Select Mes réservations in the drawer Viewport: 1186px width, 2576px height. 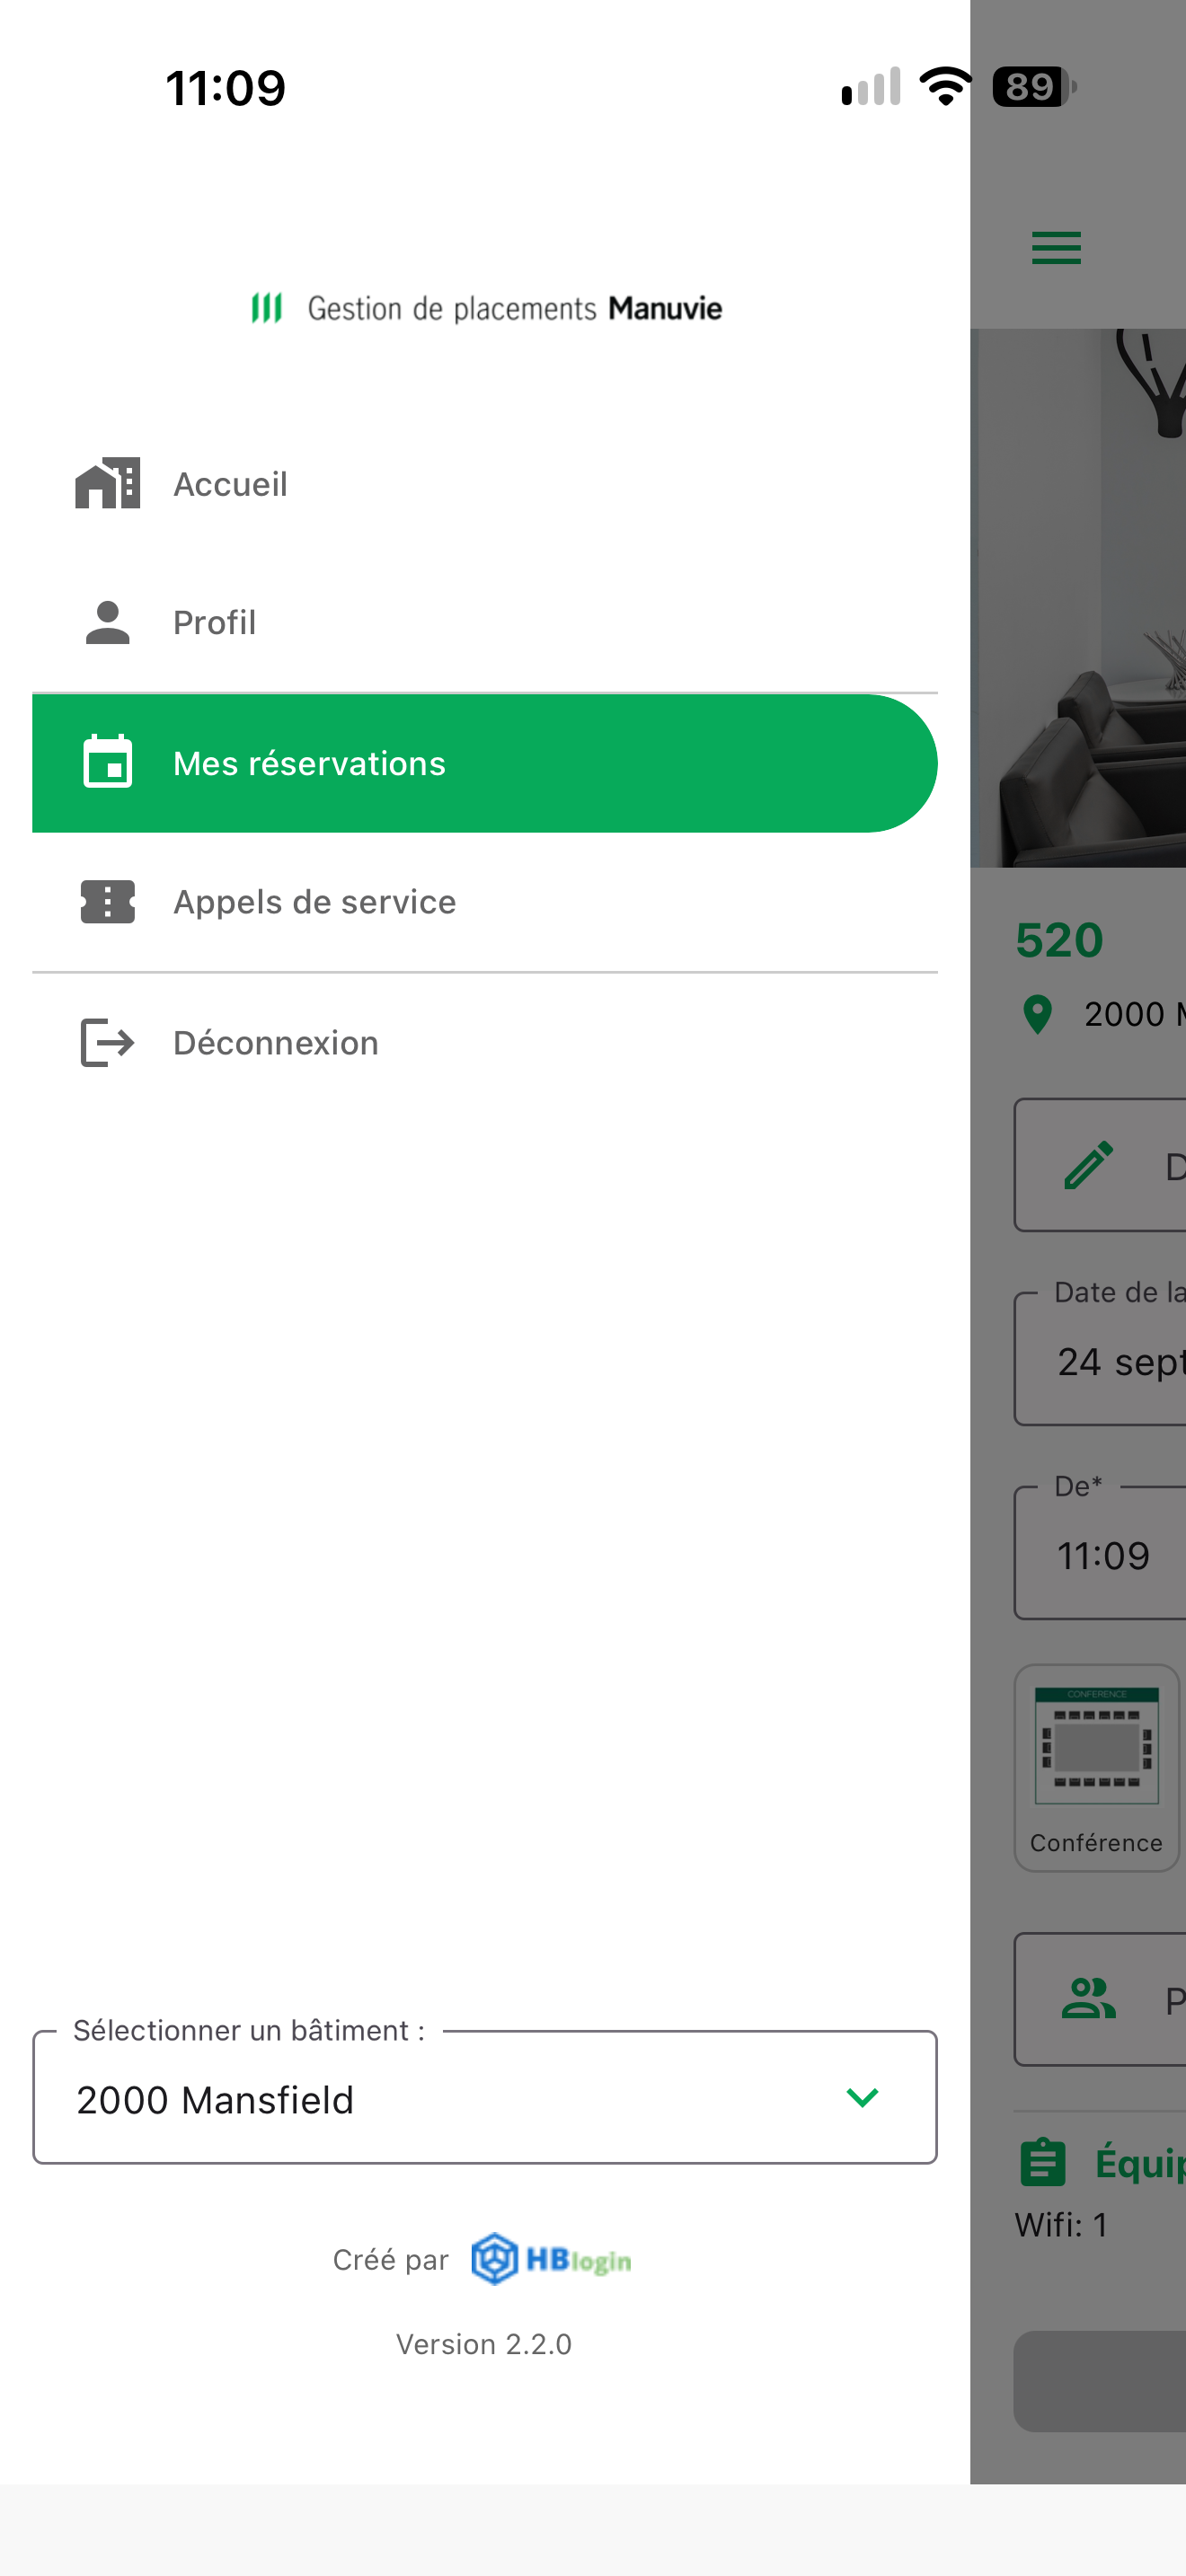[485, 763]
